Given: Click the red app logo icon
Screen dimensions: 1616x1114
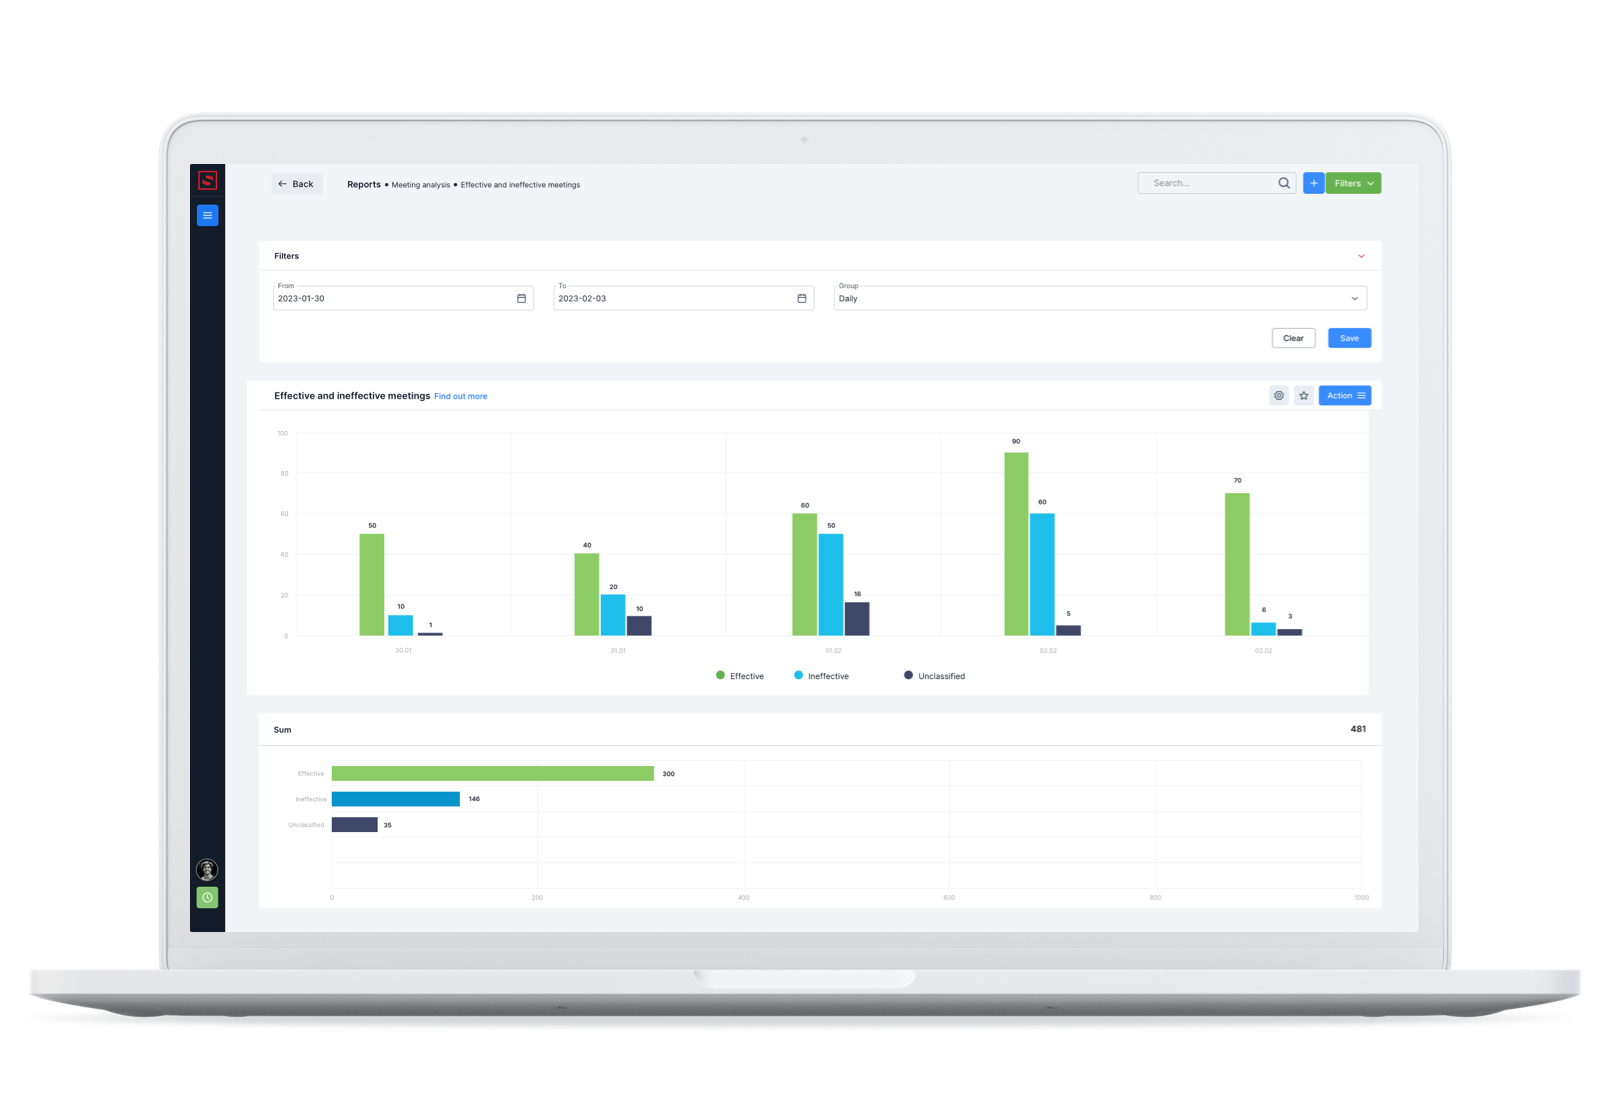Looking at the screenshot, I should pyautogui.click(x=207, y=180).
